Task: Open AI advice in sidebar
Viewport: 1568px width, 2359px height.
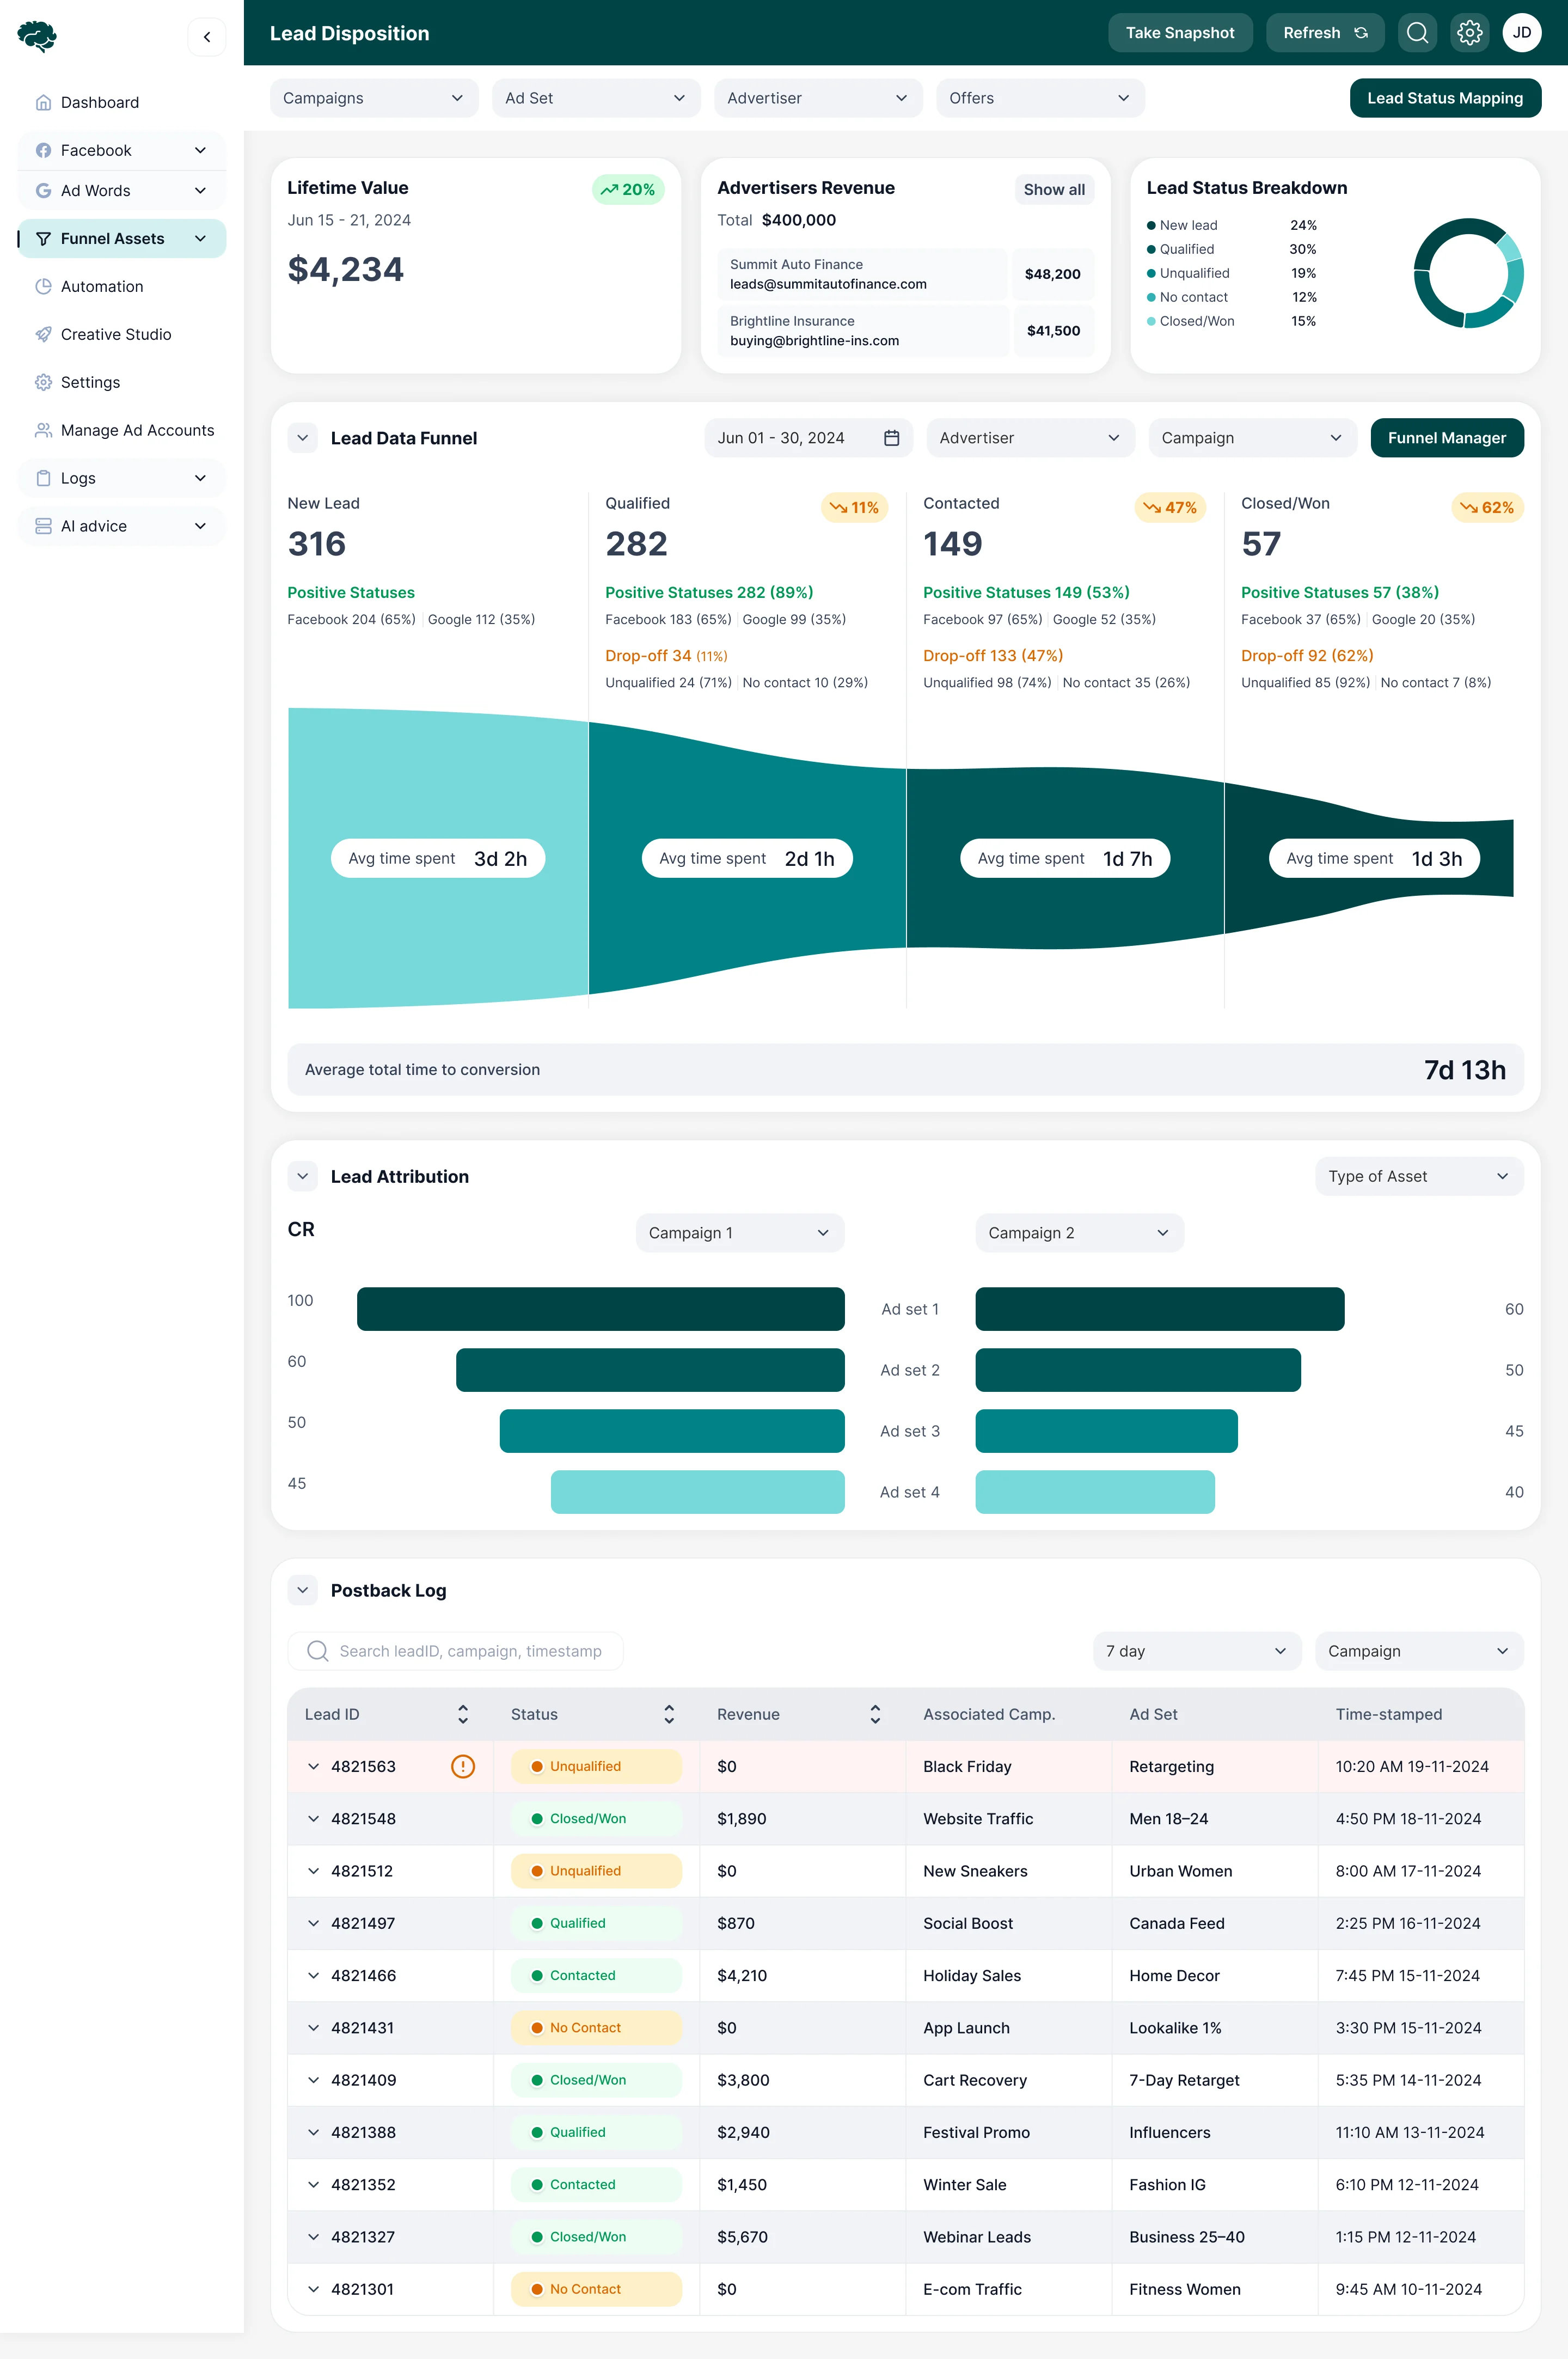Action: [x=122, y=526]
